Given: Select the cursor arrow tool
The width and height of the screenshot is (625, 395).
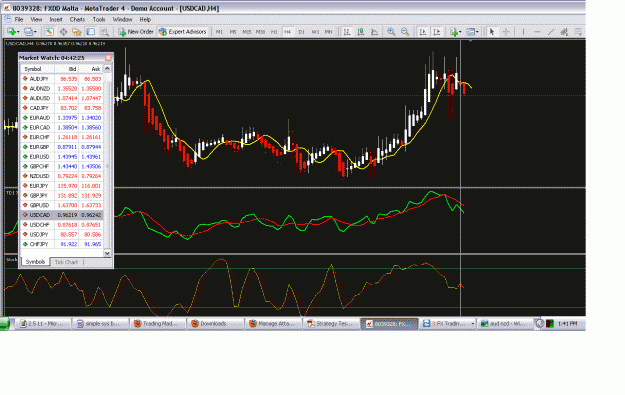Looking at the screenshot, I should click(492, 32).
